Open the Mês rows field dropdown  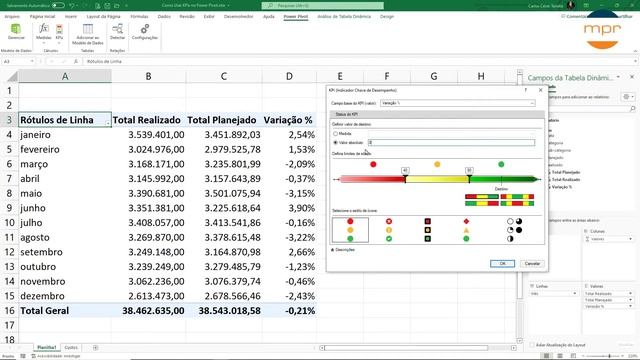575,293
